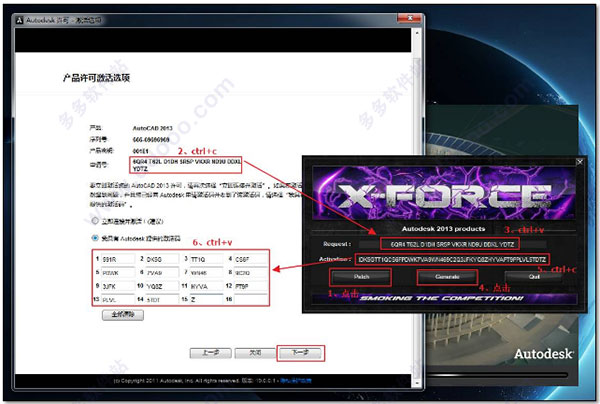Click the product key value 001E1
This screenshot has width=600, height=404.
click(x=140, y=151)
